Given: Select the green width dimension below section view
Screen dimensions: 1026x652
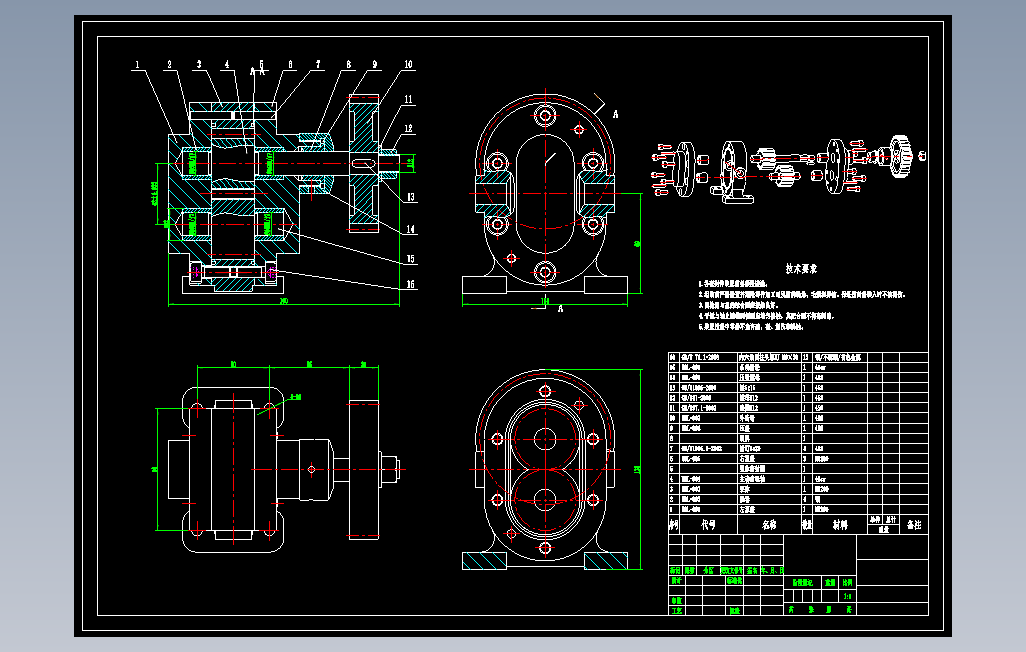Looking at the screenshot, I should pos(284,301).
